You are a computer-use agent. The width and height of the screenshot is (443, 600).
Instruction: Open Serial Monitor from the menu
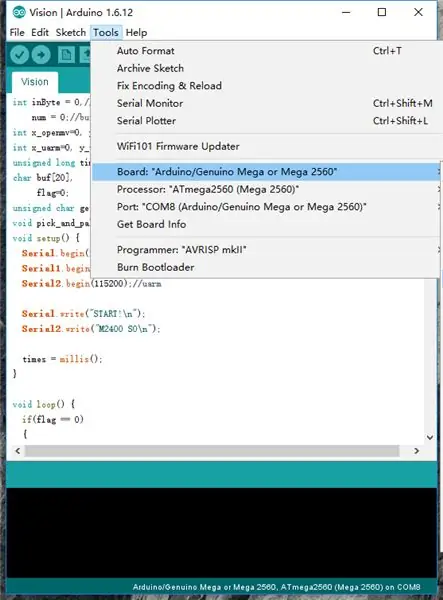(267, 103)
